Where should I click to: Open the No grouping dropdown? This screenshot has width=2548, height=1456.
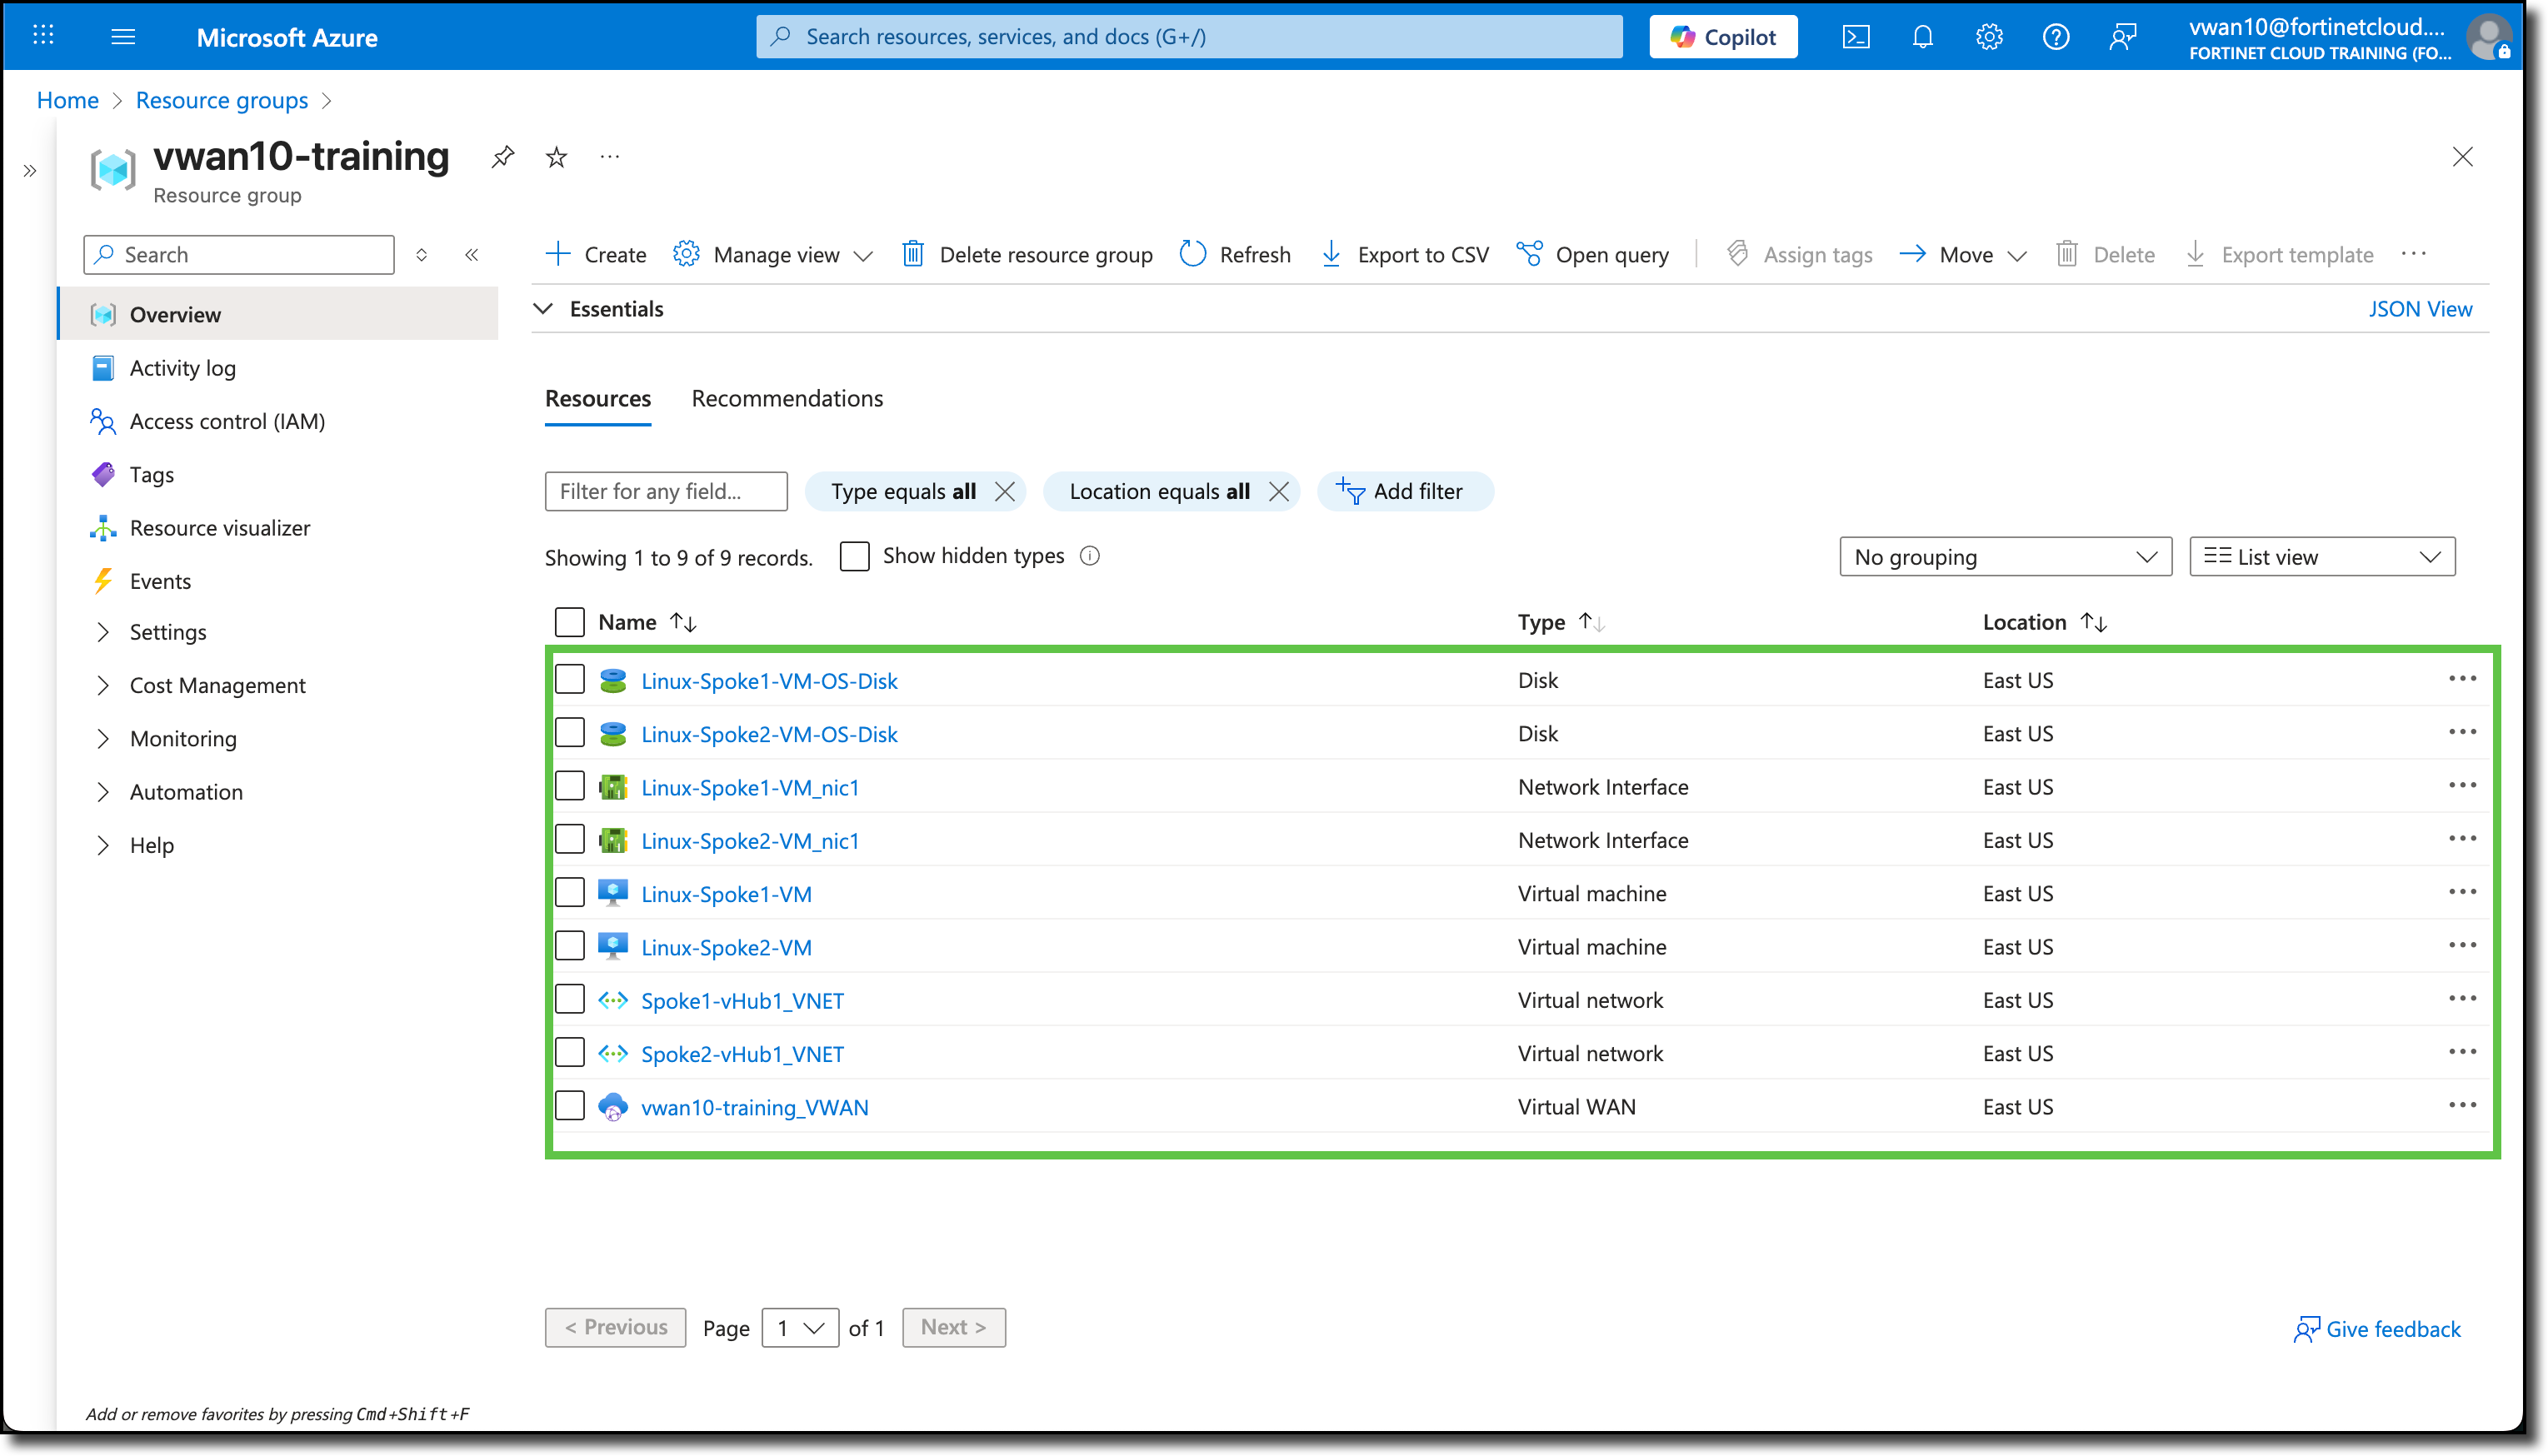coord(2004,557)
